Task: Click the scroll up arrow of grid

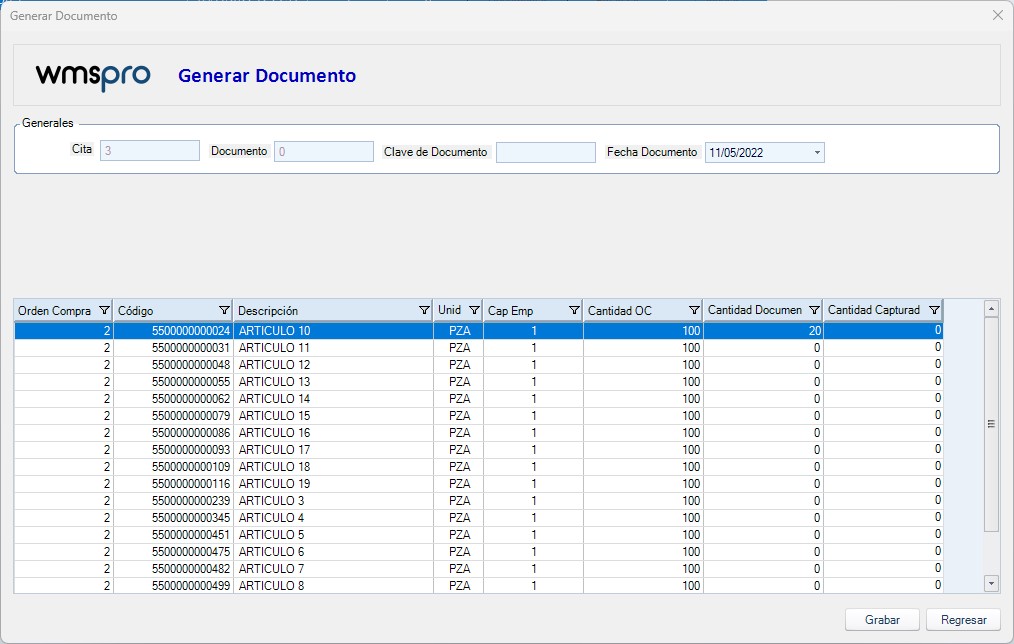Action: (991, 308)
